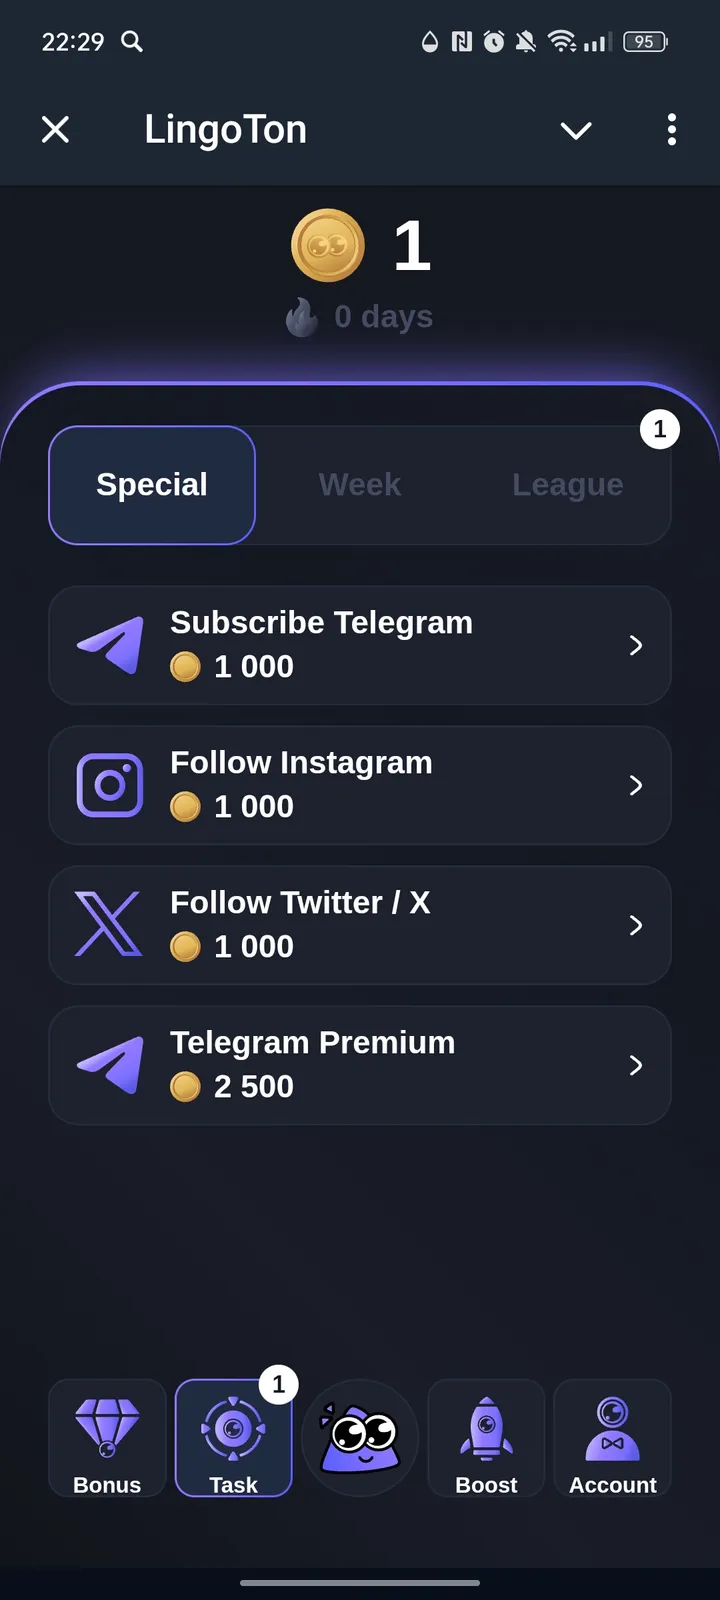Open the Bonus diamond icon

click(107, 1425)
